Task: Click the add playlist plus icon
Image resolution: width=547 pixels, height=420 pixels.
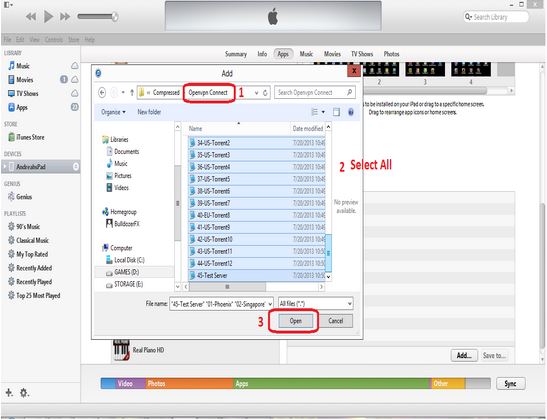Action: [9, 393]
